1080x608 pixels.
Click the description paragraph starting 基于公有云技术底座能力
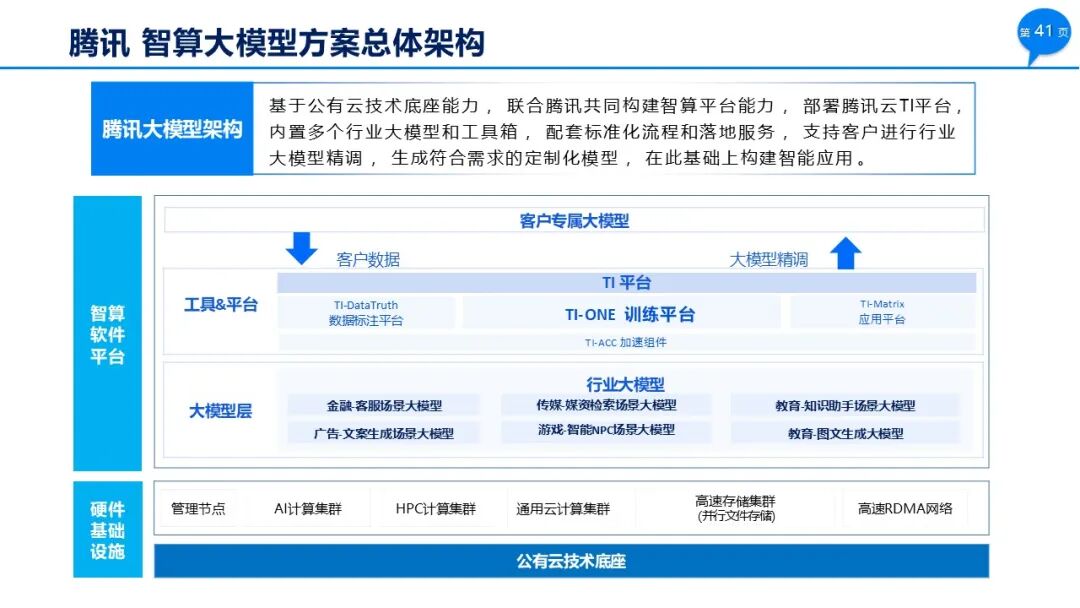(613, 132)
